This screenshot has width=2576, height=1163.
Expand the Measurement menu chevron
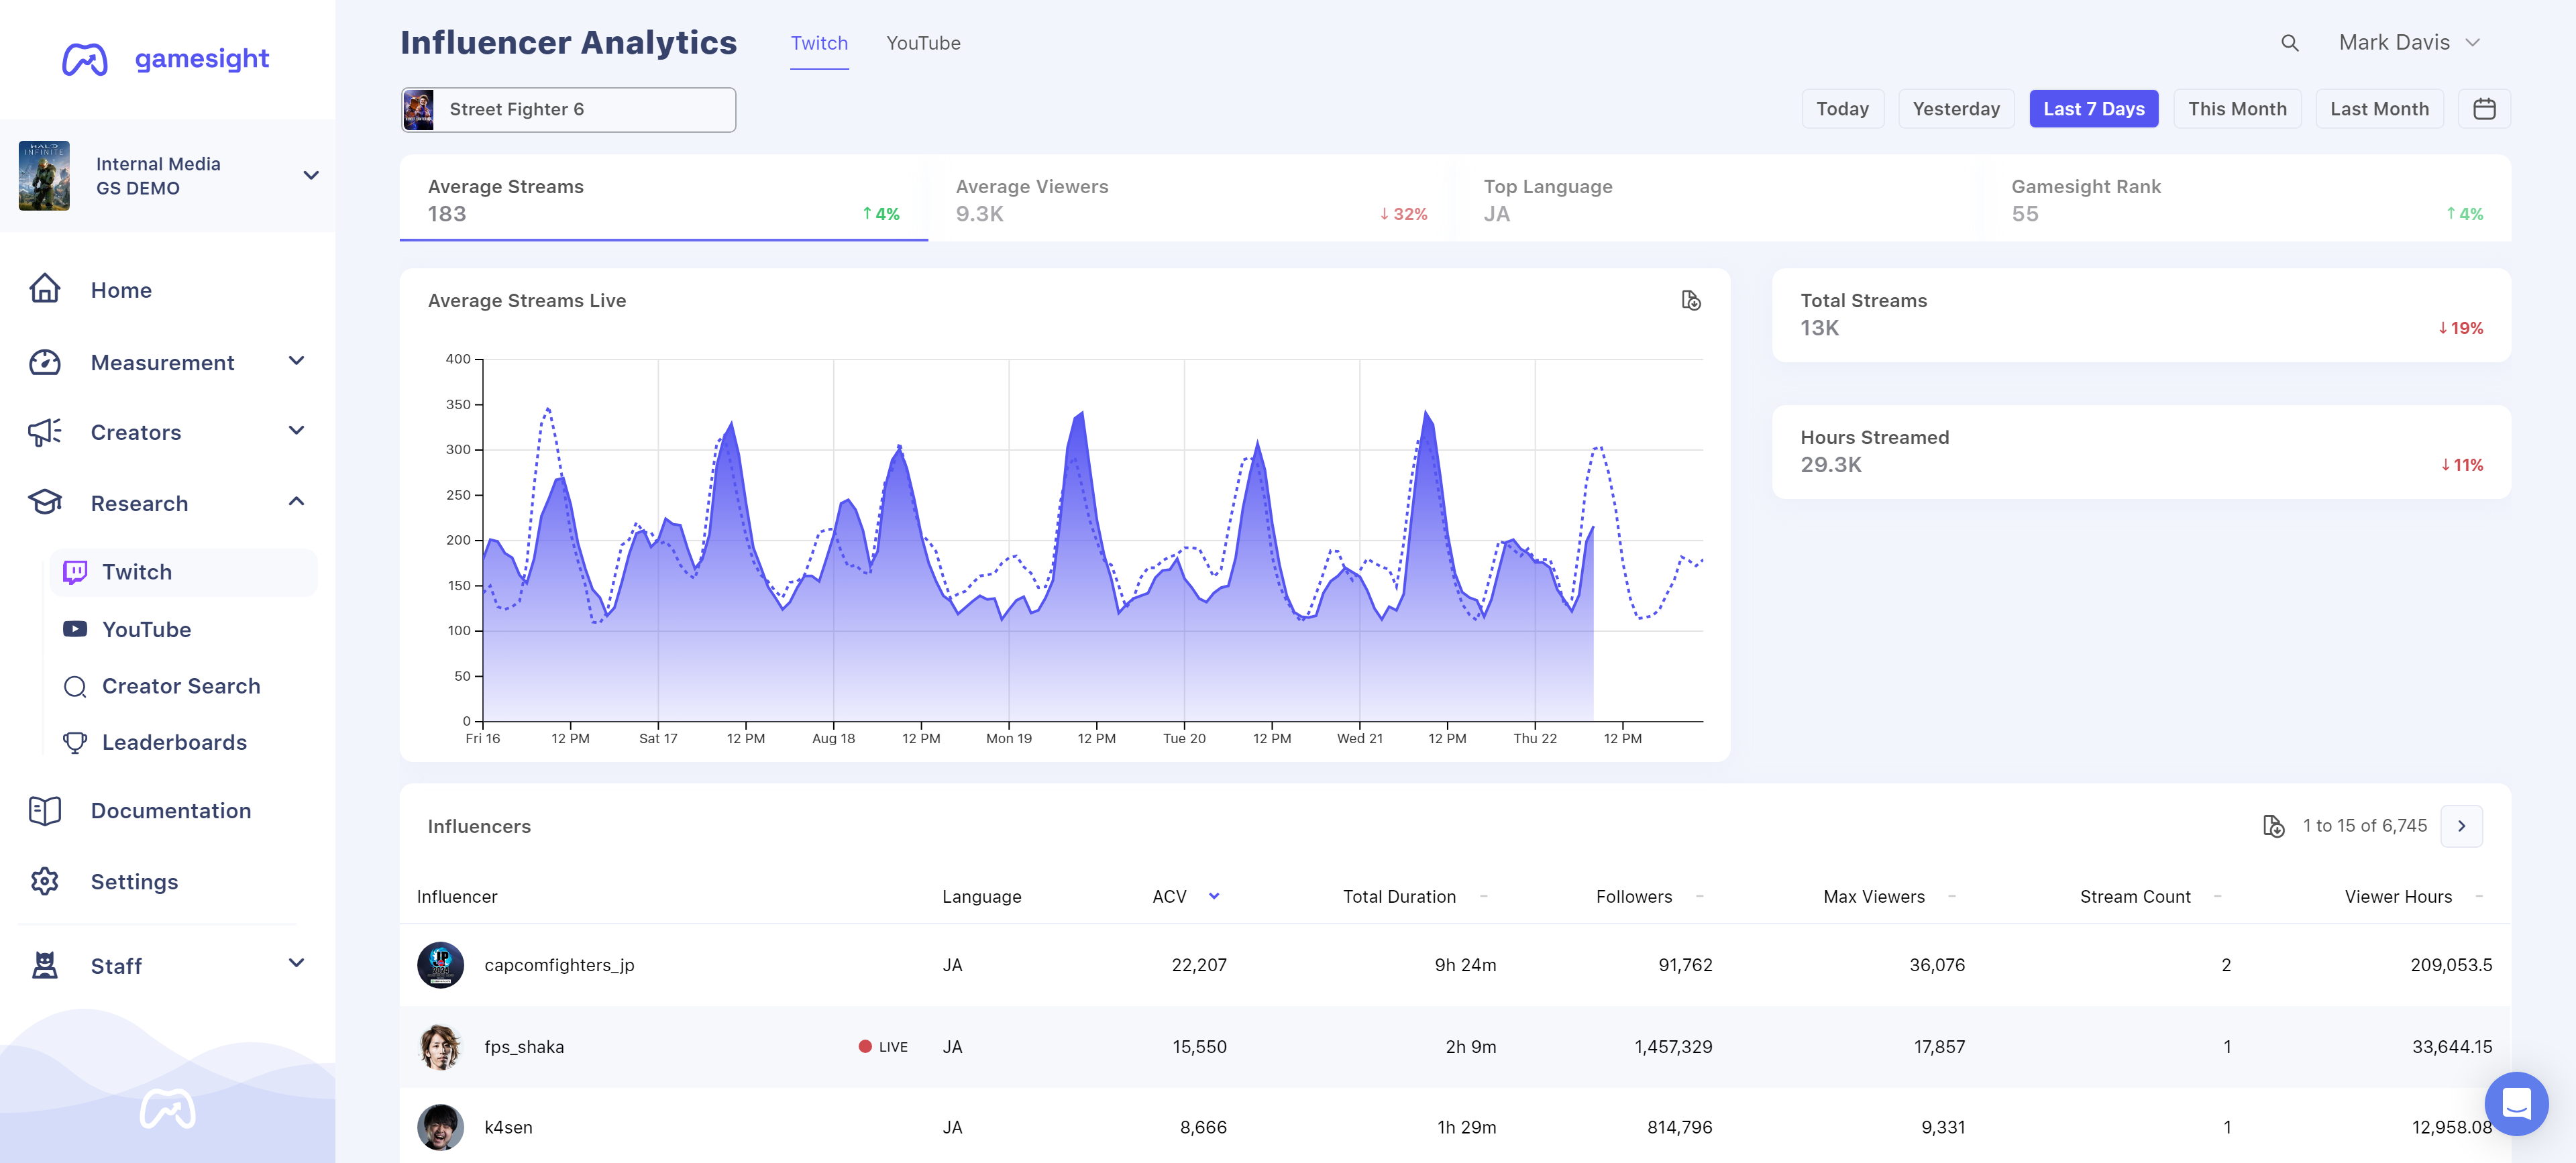296,361
